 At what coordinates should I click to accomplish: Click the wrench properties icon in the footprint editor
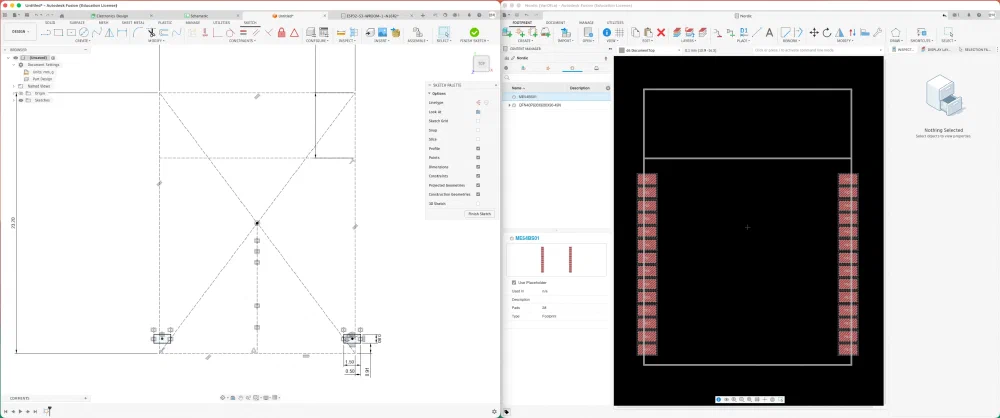(x=878, y=32)
